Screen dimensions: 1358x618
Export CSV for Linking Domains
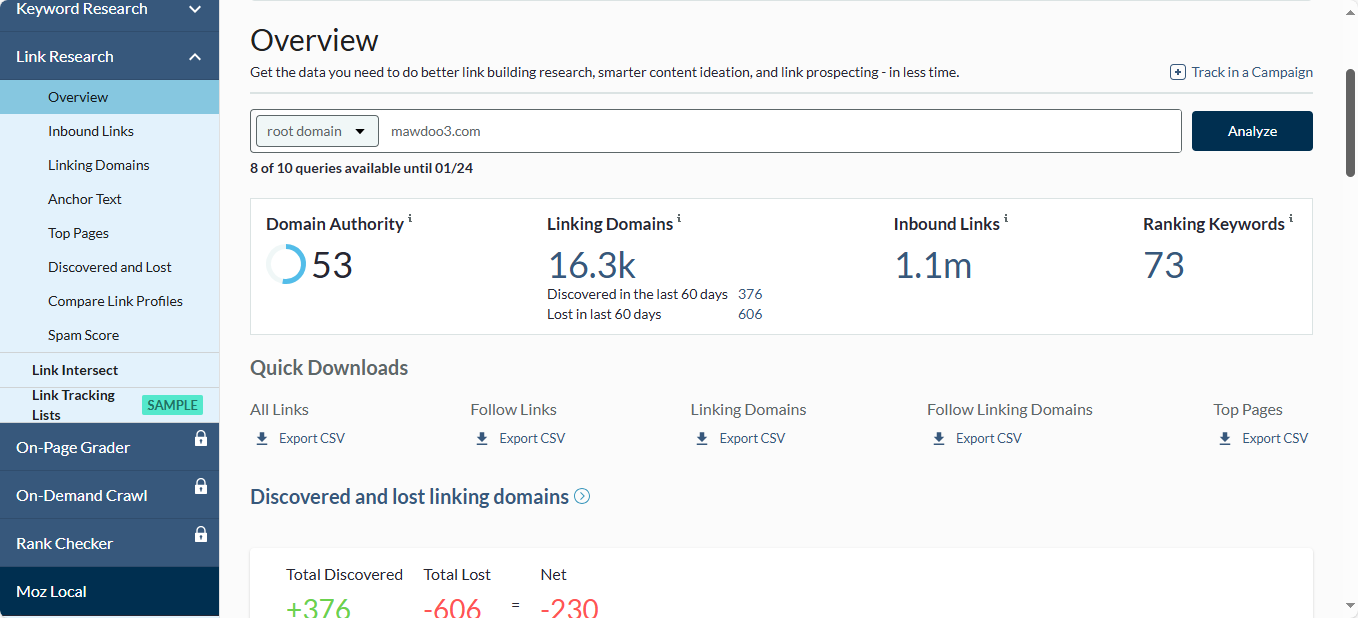[x=752, y=438]
